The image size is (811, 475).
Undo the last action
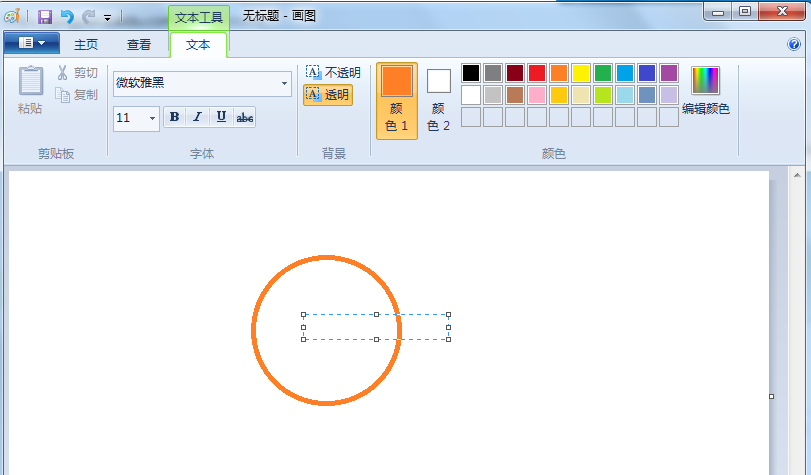point(67,17)
